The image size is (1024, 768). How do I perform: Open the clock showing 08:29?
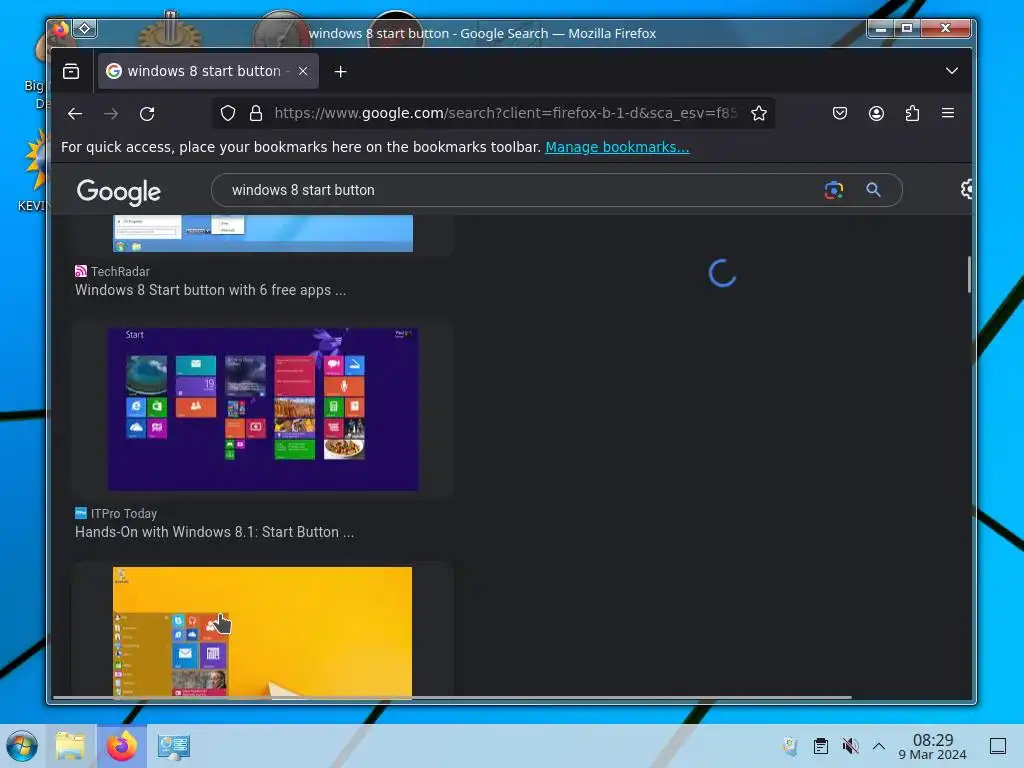[933, 746]
